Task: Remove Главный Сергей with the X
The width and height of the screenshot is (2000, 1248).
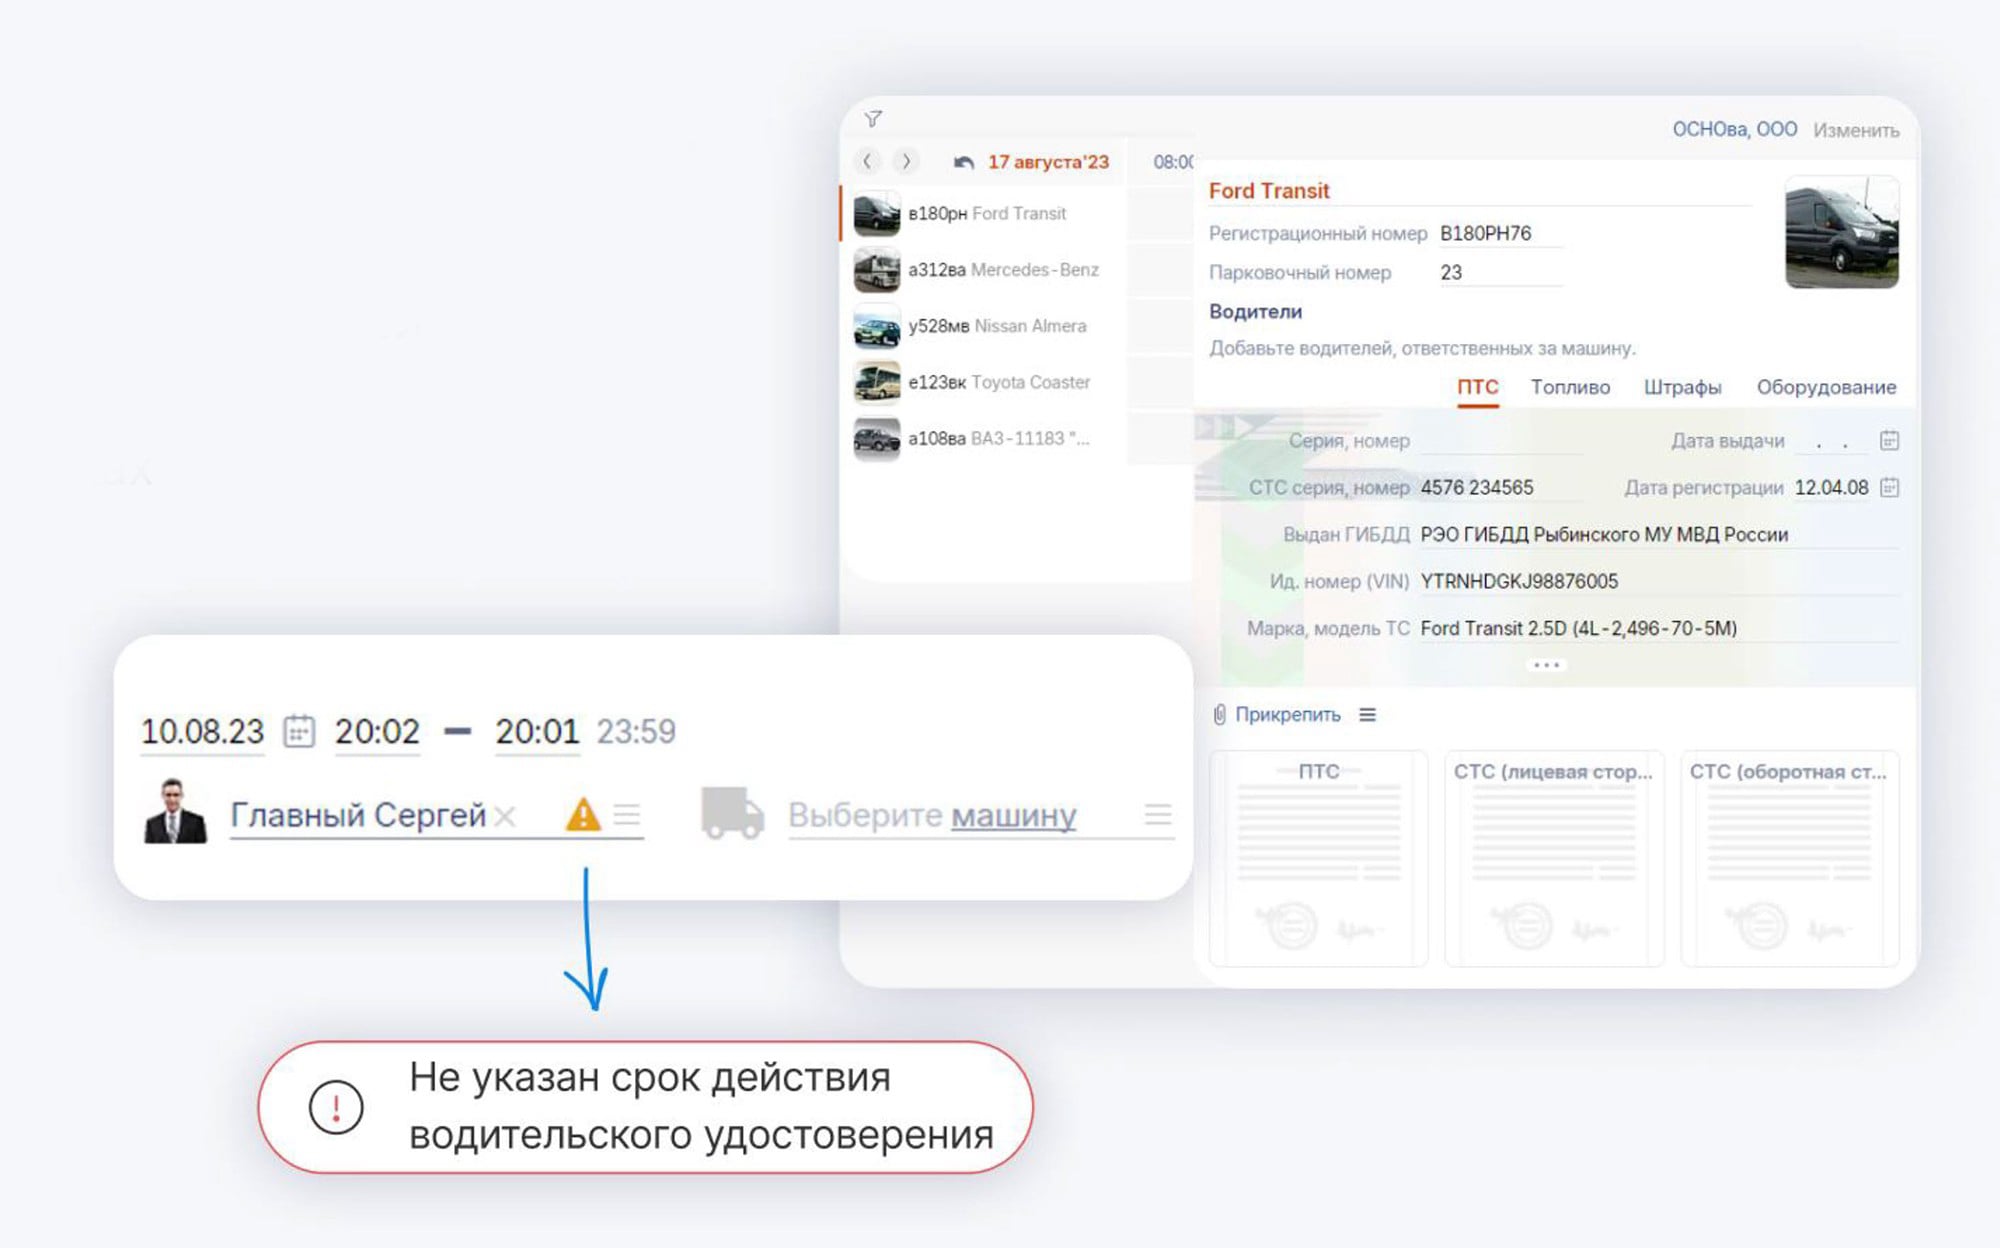Action: point(504,815)
